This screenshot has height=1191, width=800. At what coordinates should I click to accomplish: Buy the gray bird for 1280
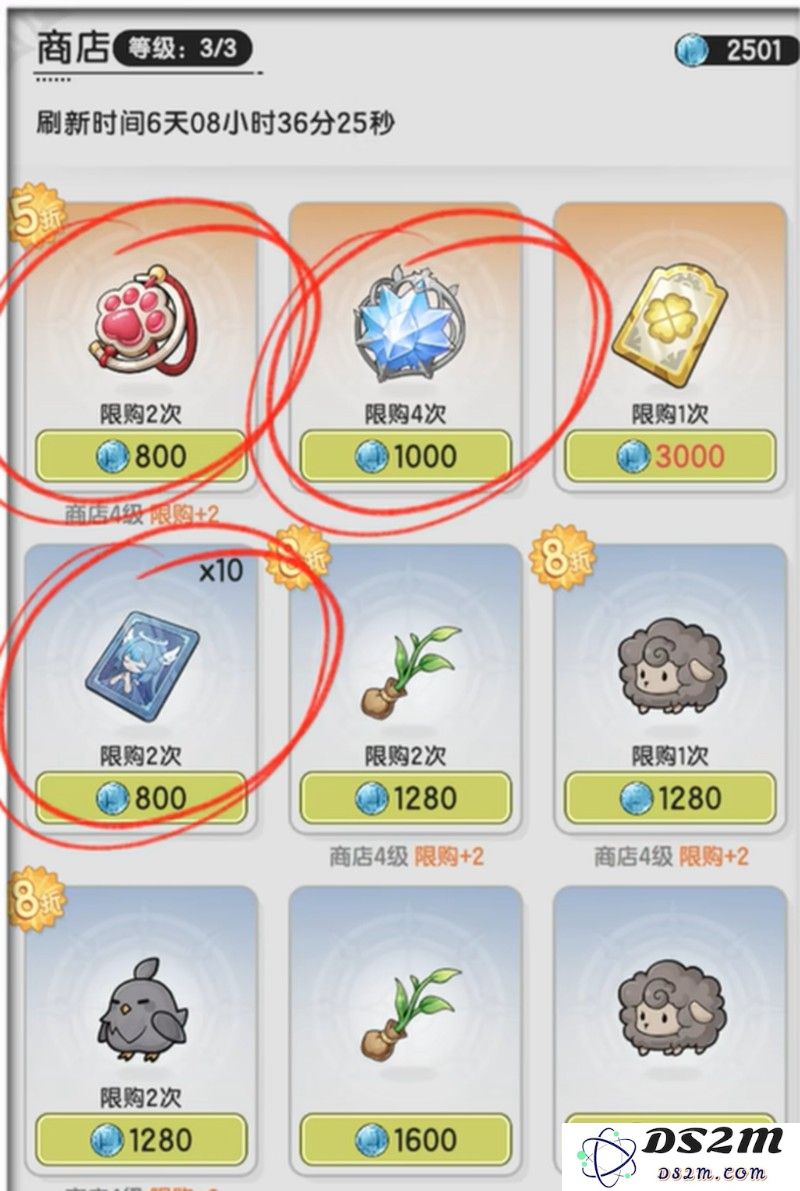(x=141, y=1139)
